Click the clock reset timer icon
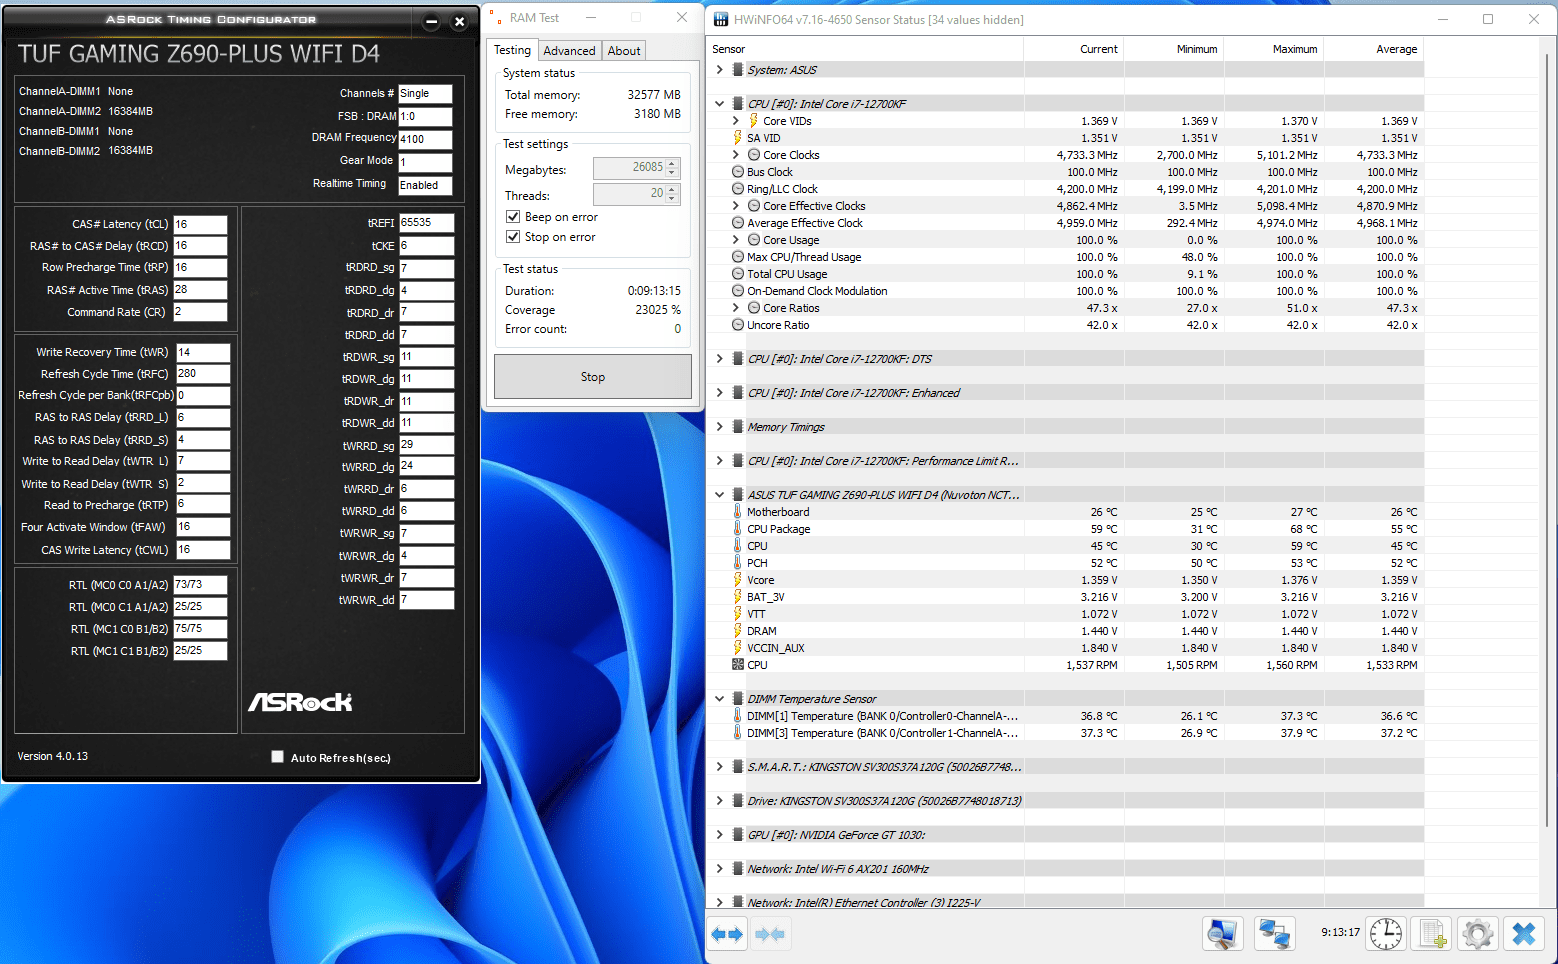The height and width of the screenshot is (964, 1558). pyautogui.click(x=1386, y=934)
